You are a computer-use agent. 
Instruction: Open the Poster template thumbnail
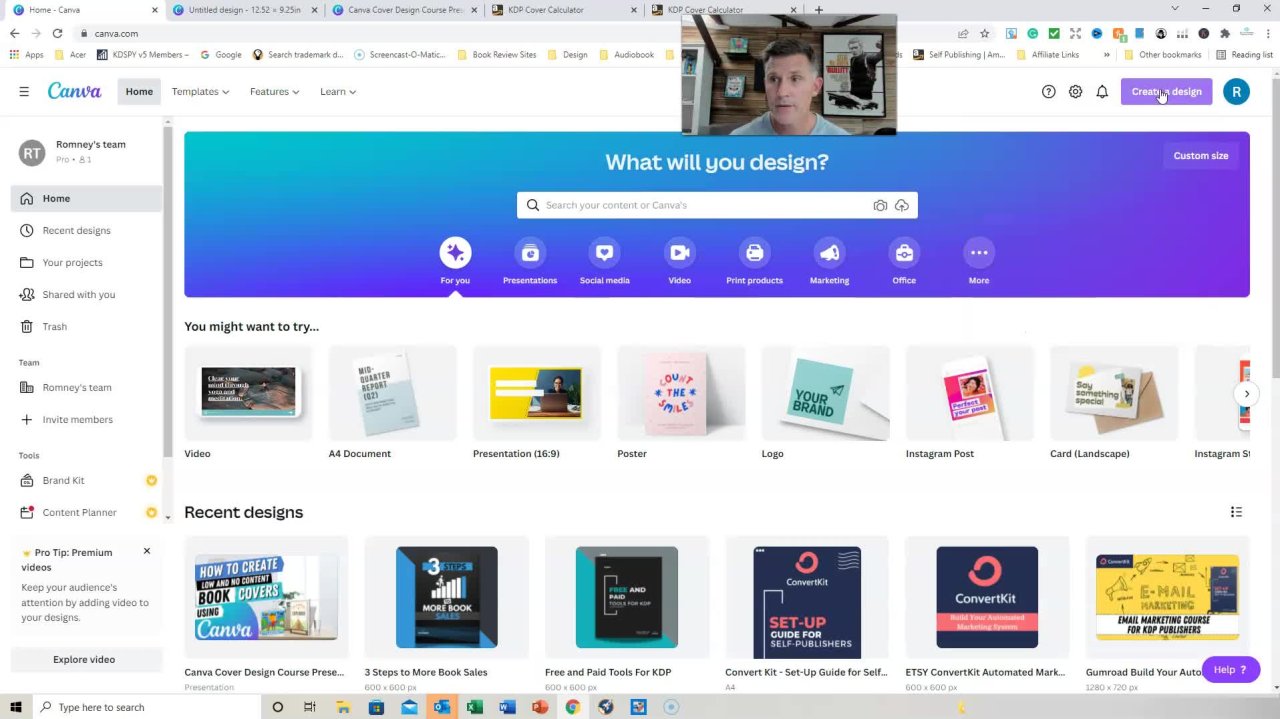coord(681,393)
